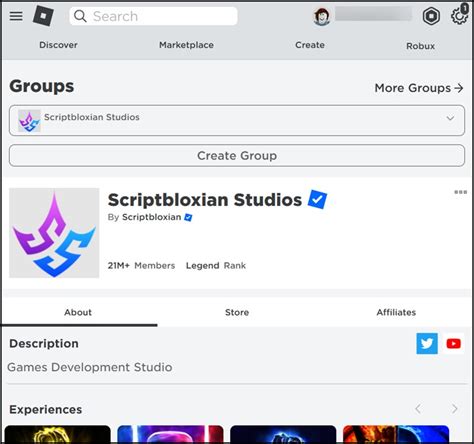
Task: Go to the Marketplace tab
Action: (186, 45)
